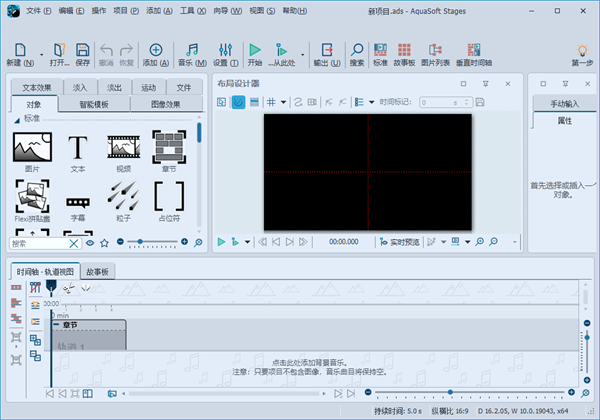Pick the 粒子 (particle) object icon
The image size is (600, 420).
(124, 197)
